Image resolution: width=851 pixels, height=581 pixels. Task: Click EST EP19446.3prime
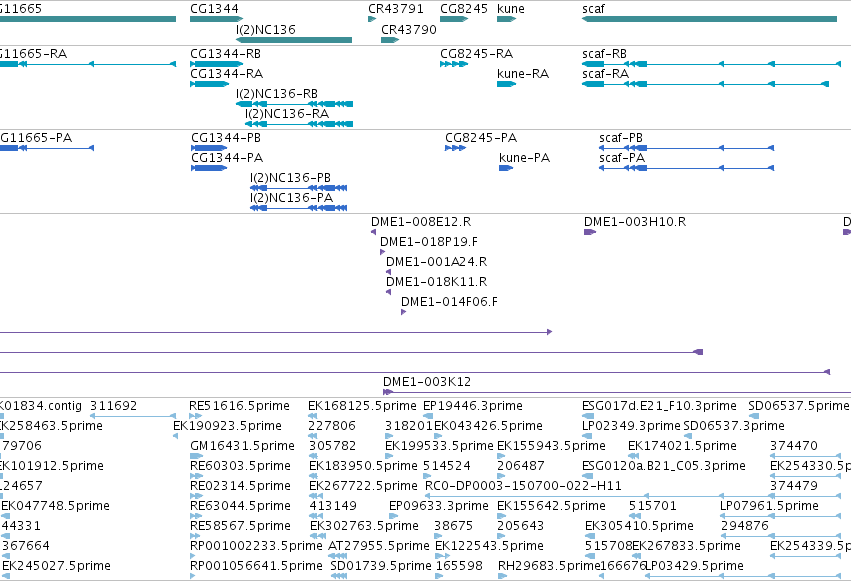(x=428, y=417)
